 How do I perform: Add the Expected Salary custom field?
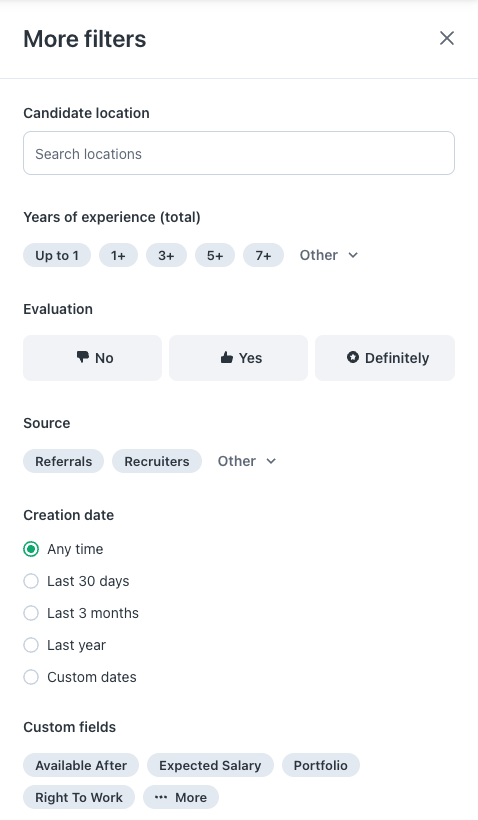(x=210, y=766)
